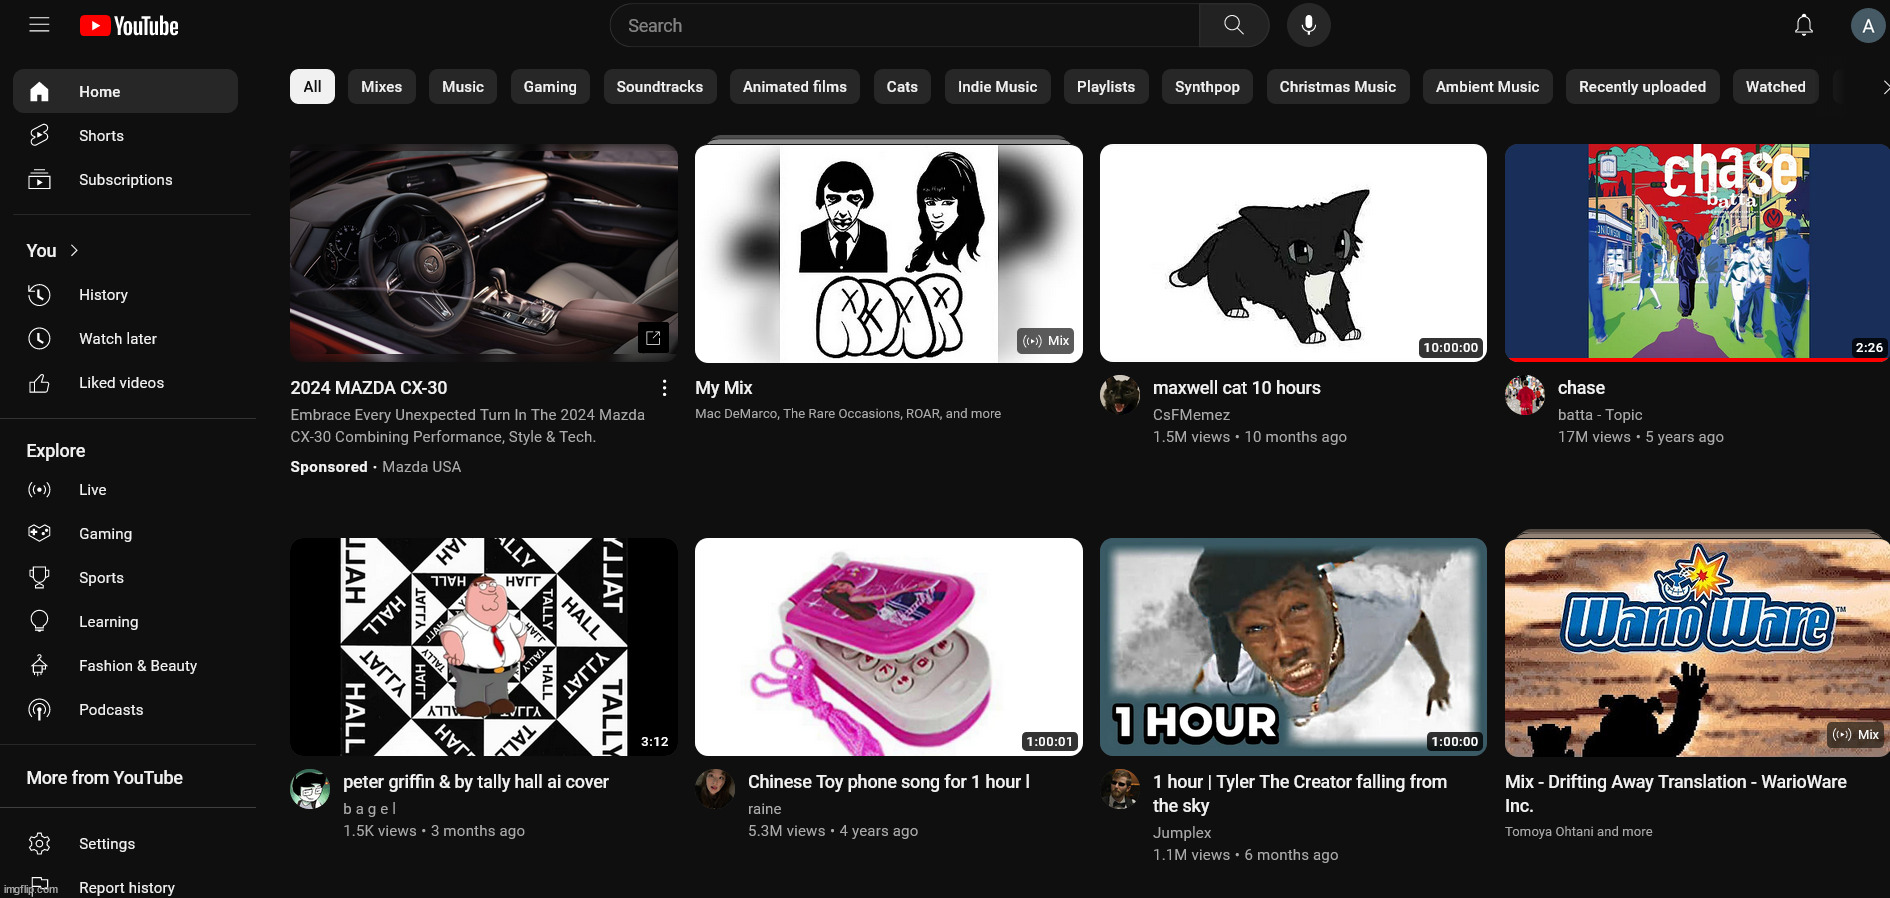
Task: Expand the You section chevron
Action: tap(74, 251)
